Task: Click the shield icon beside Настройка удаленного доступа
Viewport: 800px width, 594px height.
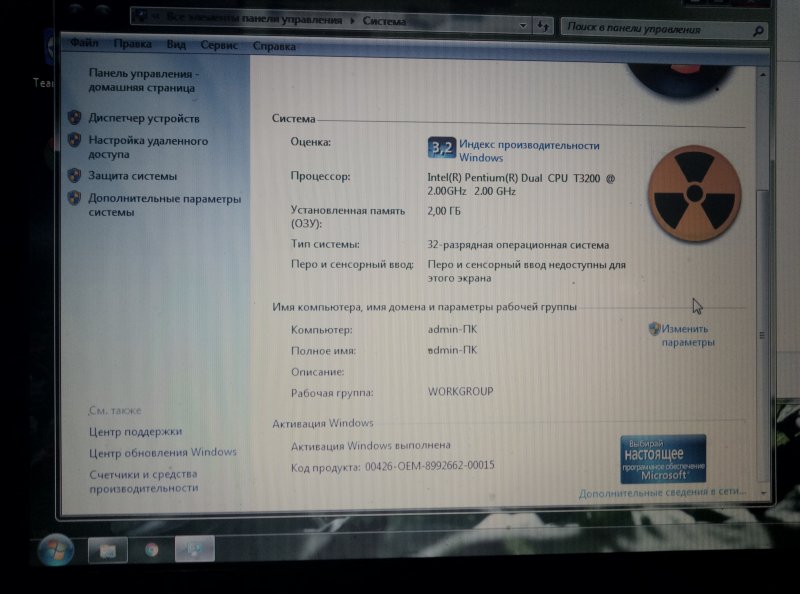Action: 74,141
